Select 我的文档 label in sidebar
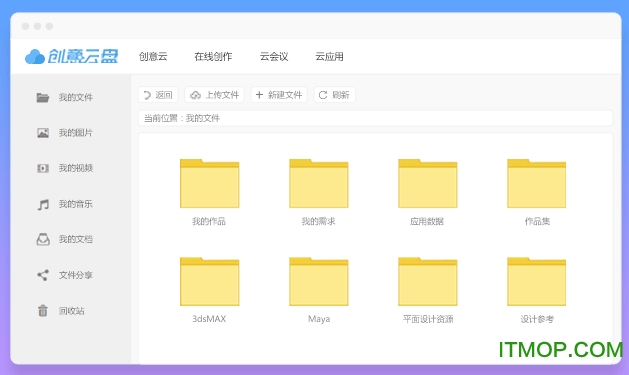The image size is (629, 375). point(76,239)
